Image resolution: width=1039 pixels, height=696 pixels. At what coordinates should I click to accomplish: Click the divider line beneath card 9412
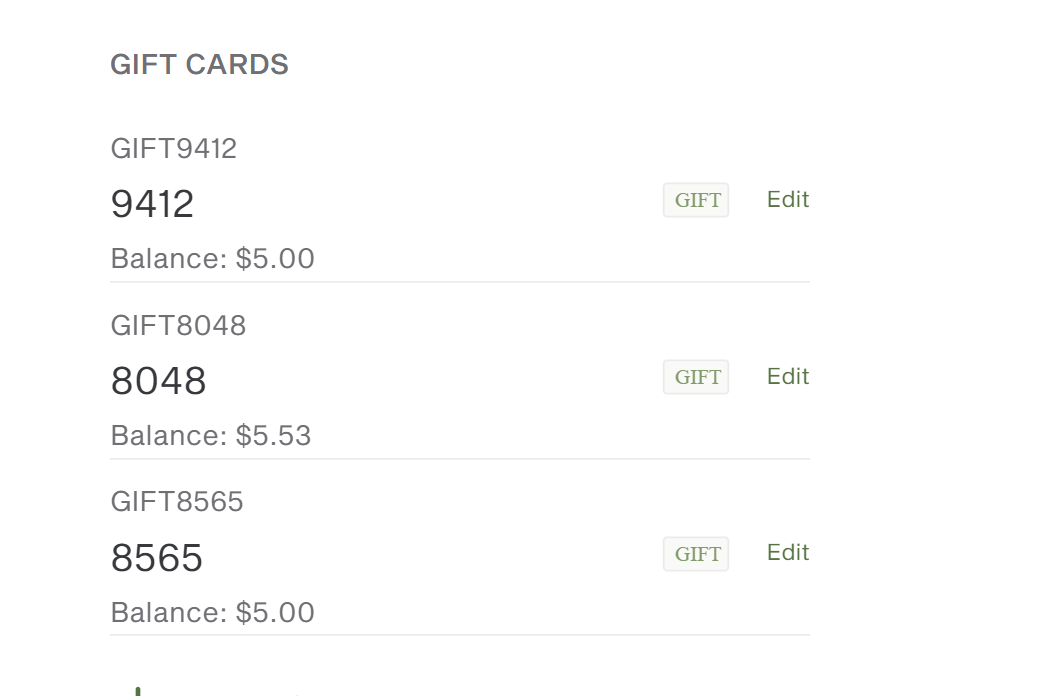(460, 282)
